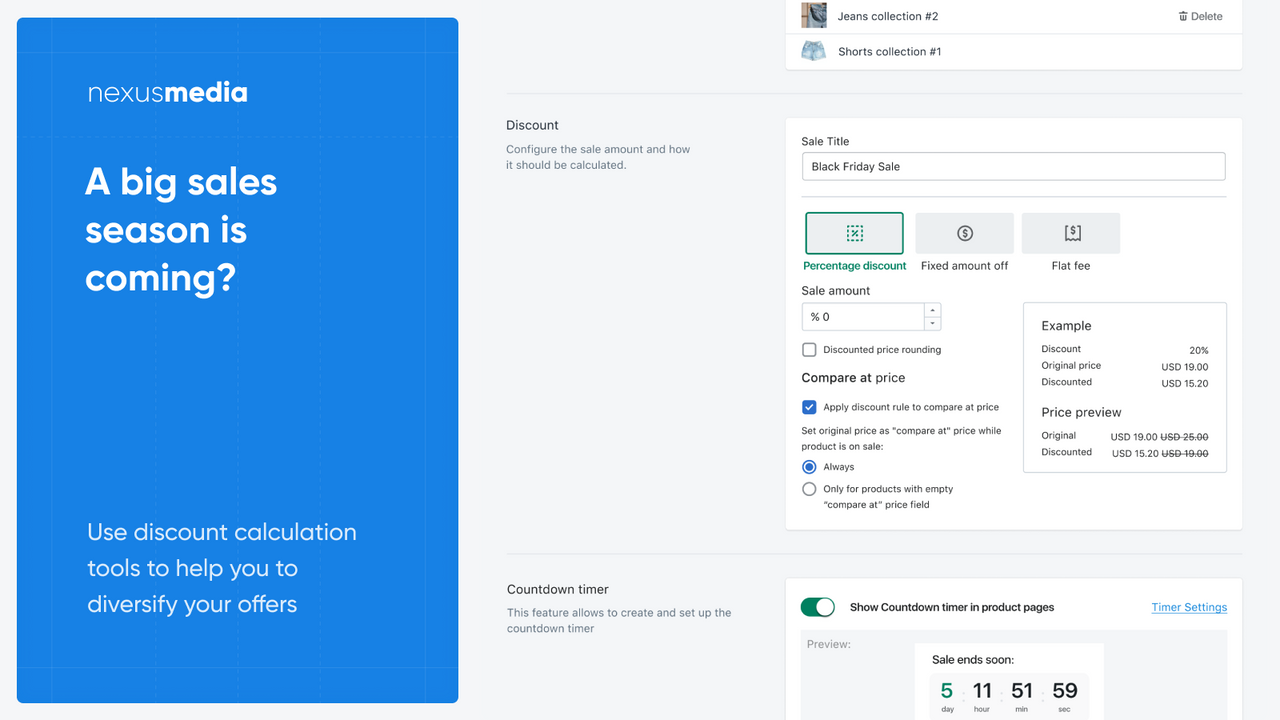Screen dimensions: 1280x720
Task: Click the Shorts collection #1 thumbnail
Action: point(813,51)
